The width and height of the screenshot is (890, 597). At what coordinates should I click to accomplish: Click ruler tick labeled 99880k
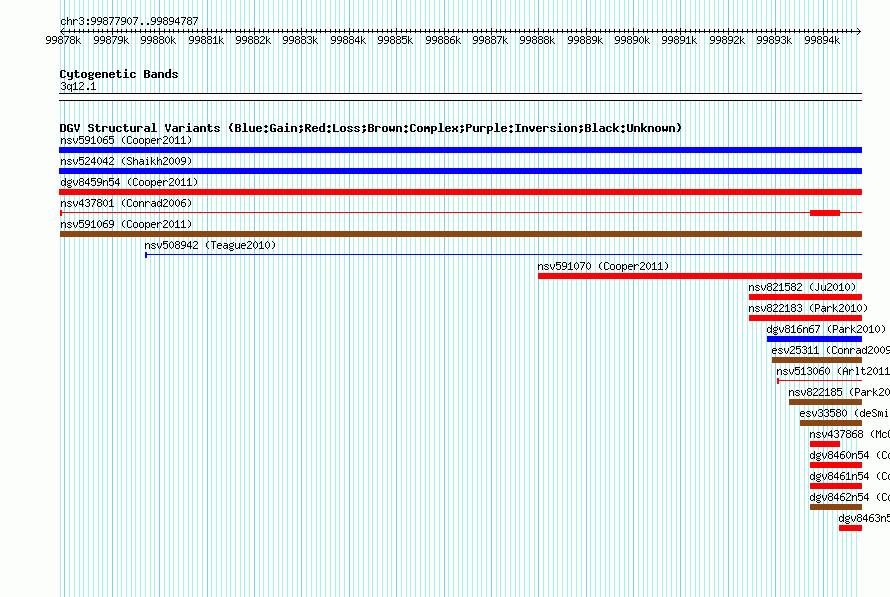point(158,40)
